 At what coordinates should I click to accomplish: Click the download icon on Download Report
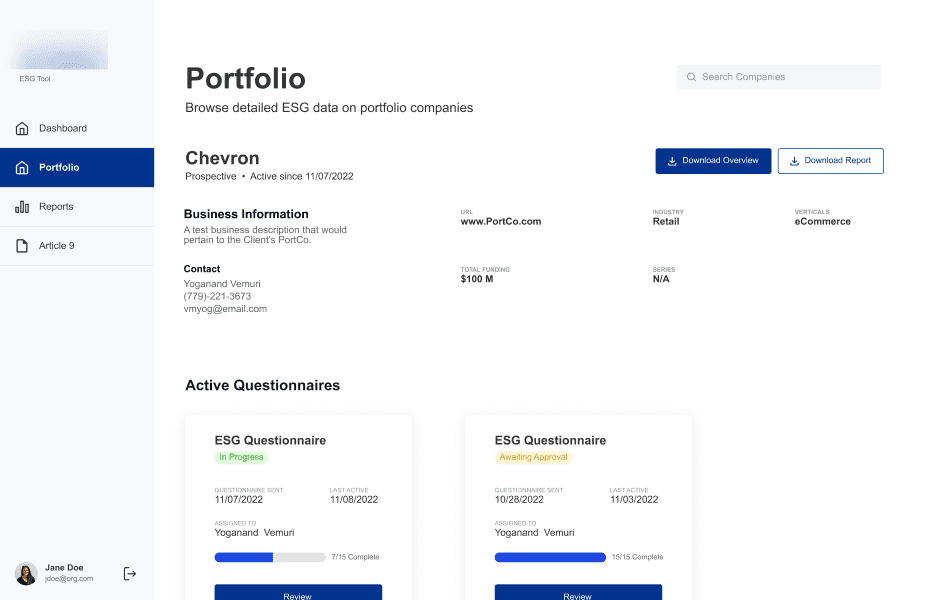(x=794, y=161)
